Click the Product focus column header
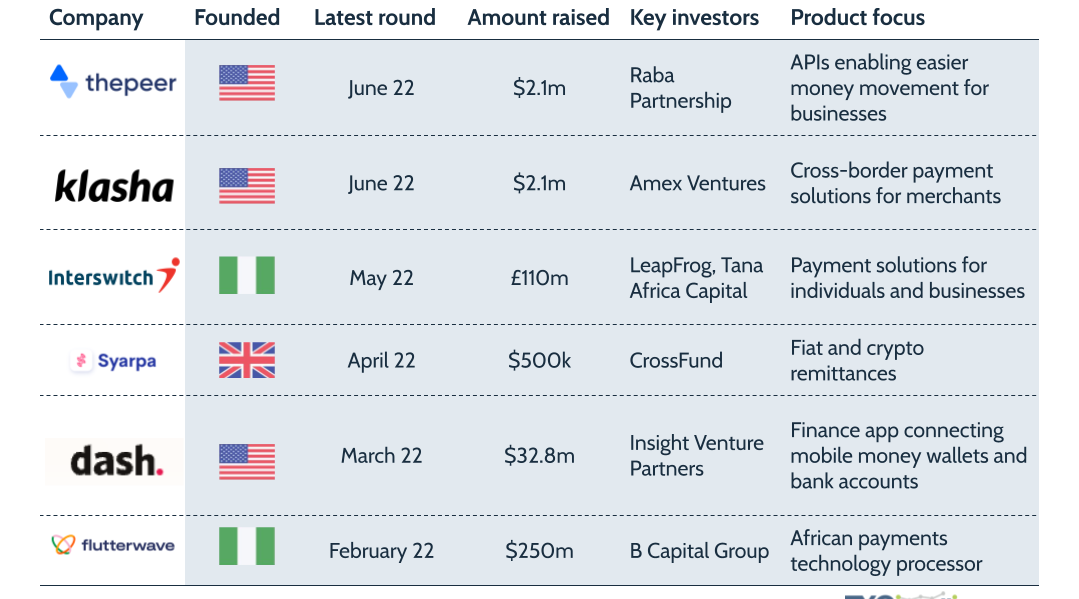 (857, 18)
